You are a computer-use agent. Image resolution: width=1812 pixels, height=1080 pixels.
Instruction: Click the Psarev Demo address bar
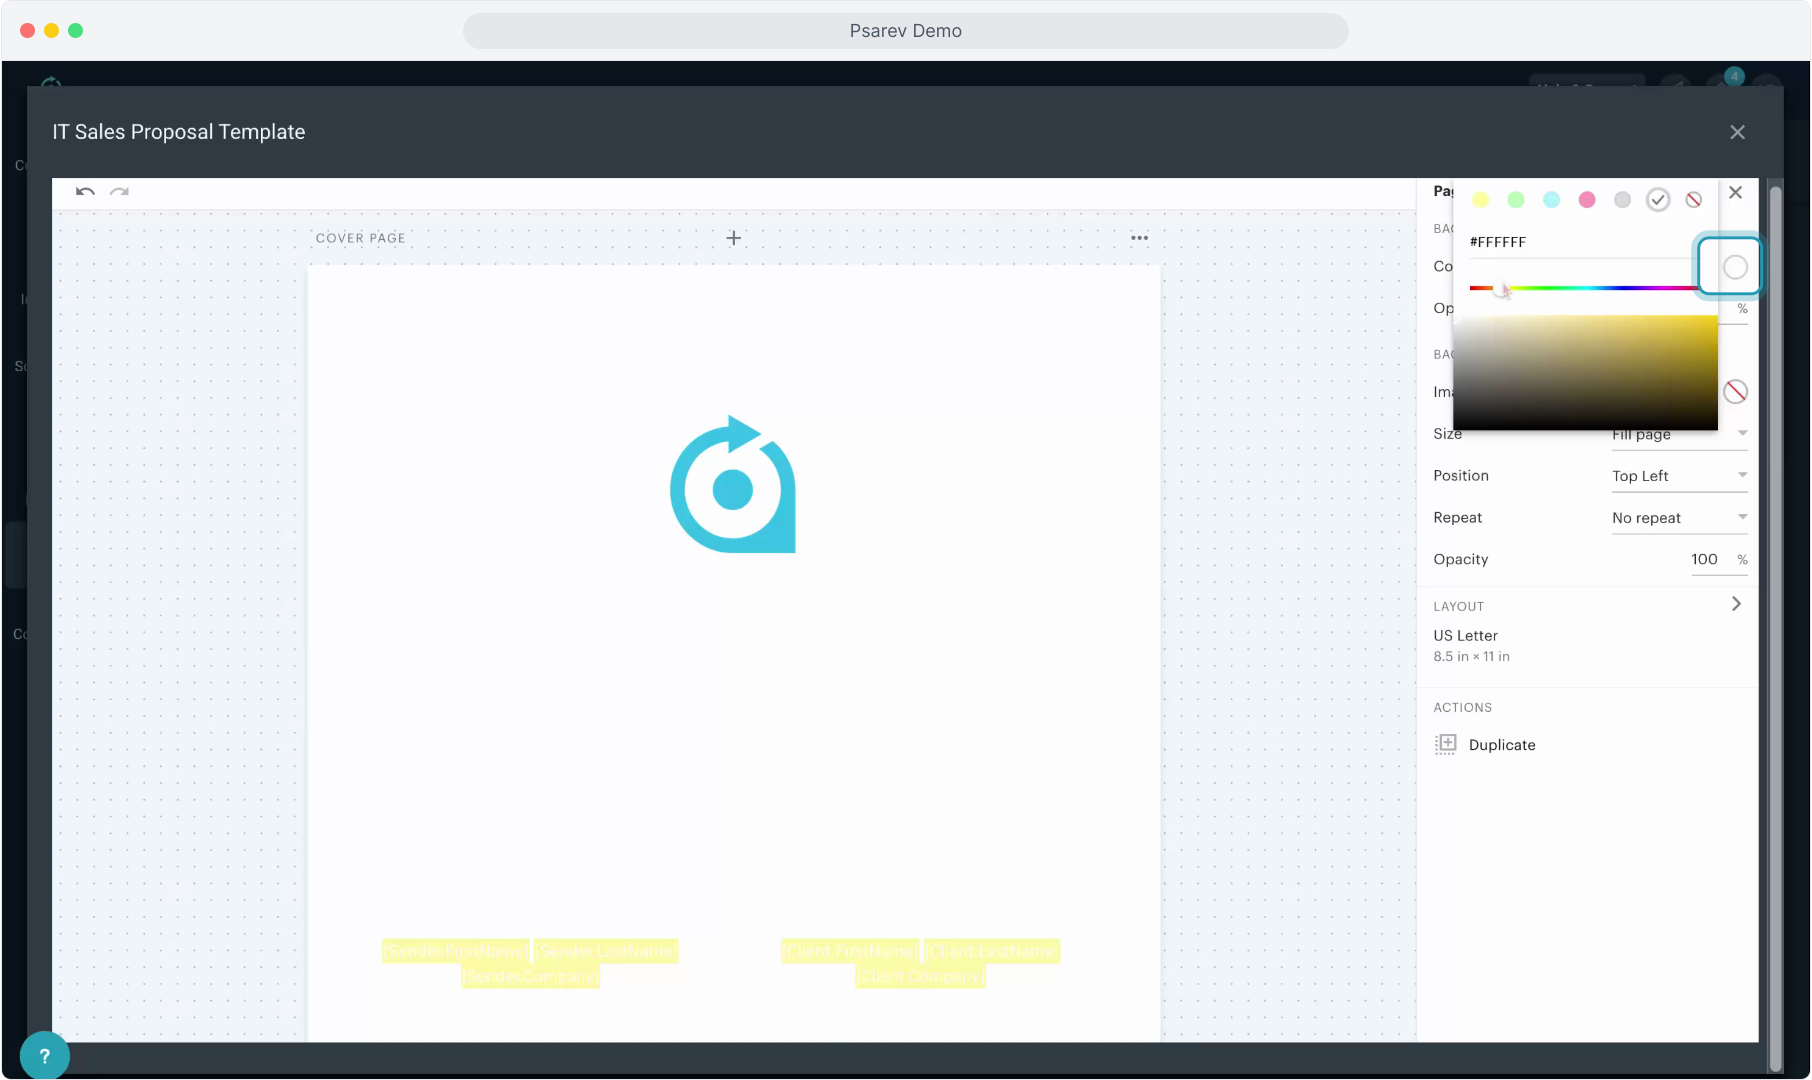click(906, 31)
